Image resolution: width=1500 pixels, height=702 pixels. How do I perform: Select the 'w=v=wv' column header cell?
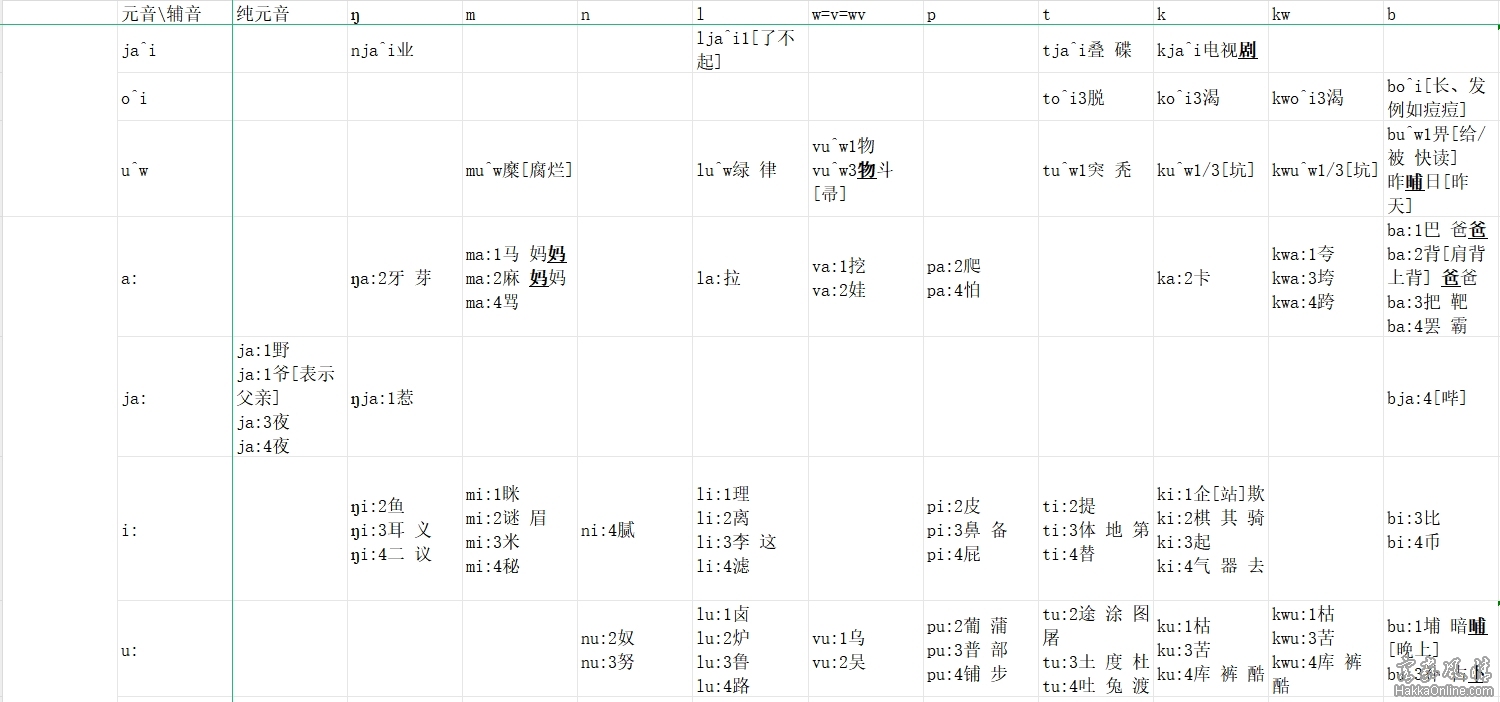coord(865,15)
